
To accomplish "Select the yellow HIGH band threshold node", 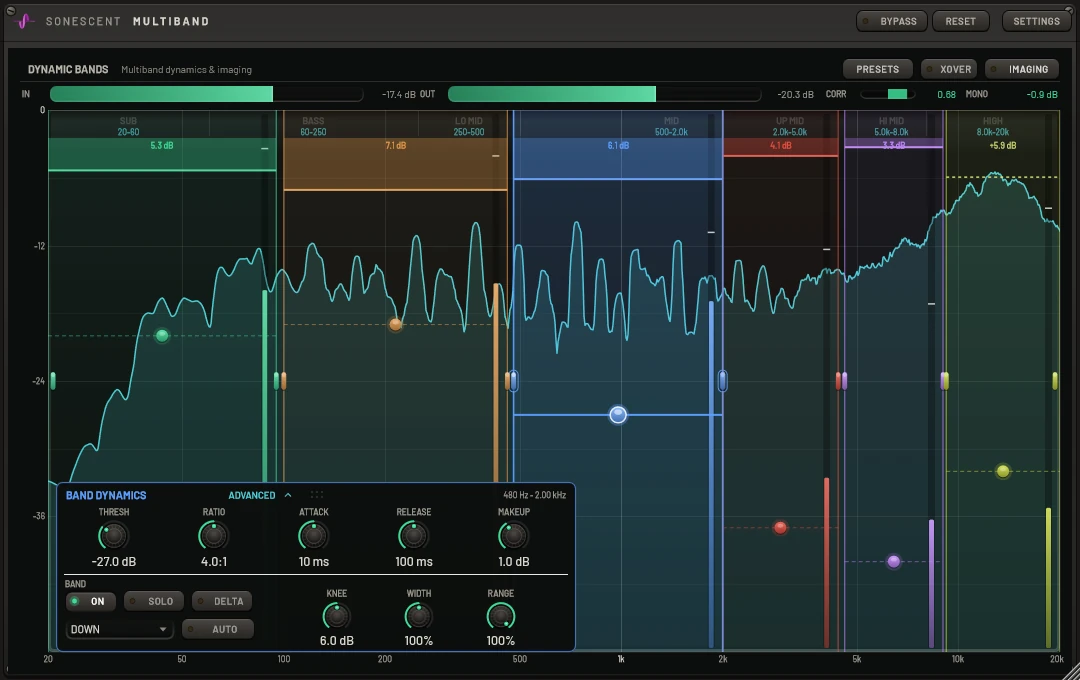I will pyautogui.click(x=1003, y=471).
